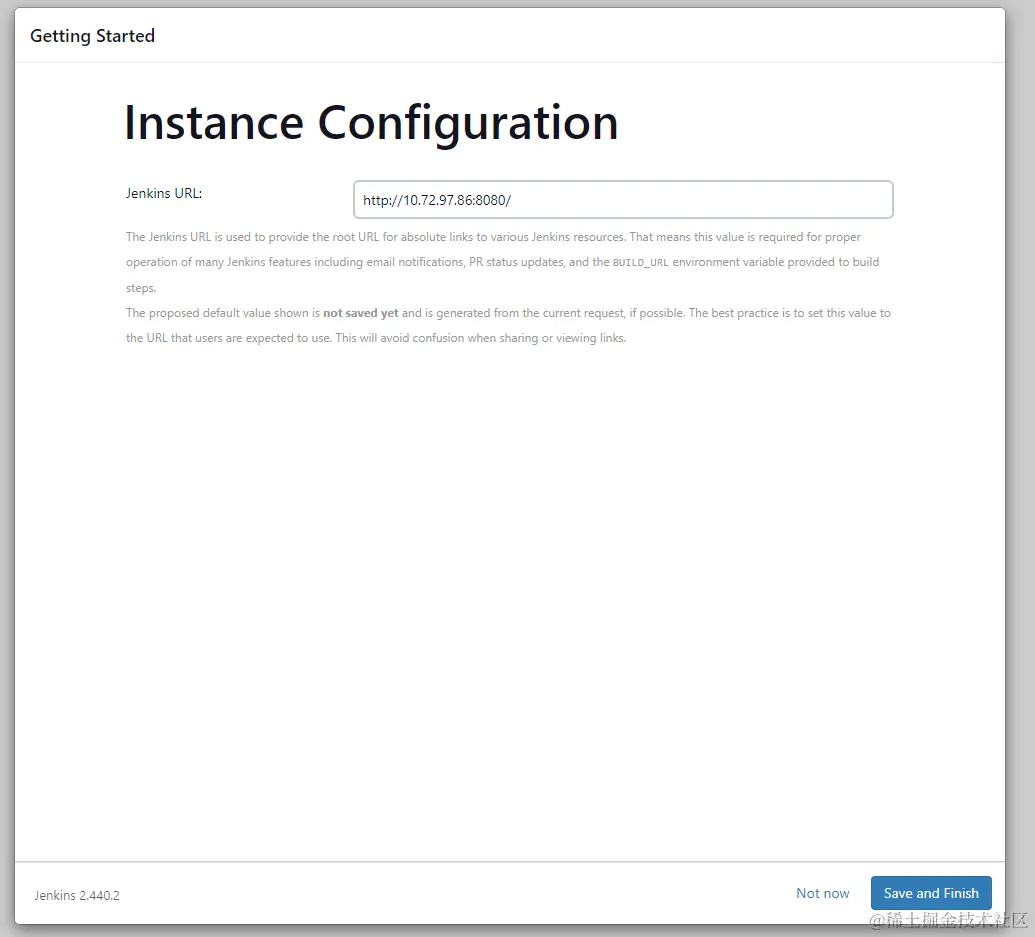Viewport: 1035px width, 937px height.
Task: Focus the Jenkins URL input field
Action: 623,199
